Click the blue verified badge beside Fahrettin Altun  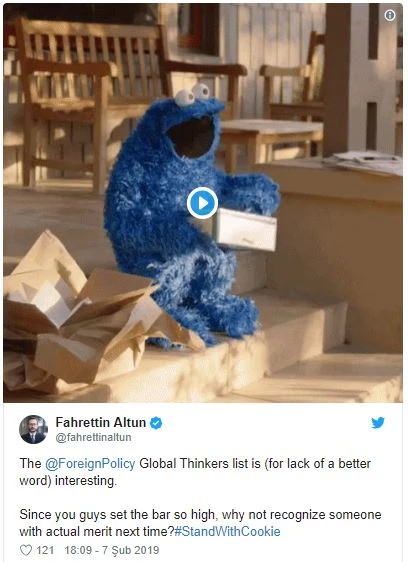156,423
